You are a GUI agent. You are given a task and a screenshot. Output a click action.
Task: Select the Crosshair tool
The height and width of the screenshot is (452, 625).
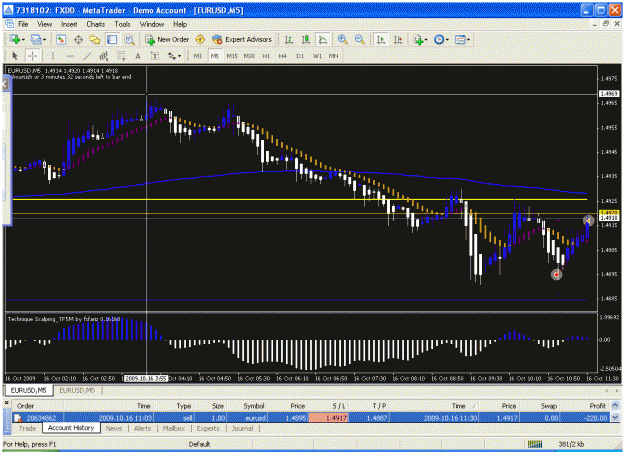coord(32,56)
